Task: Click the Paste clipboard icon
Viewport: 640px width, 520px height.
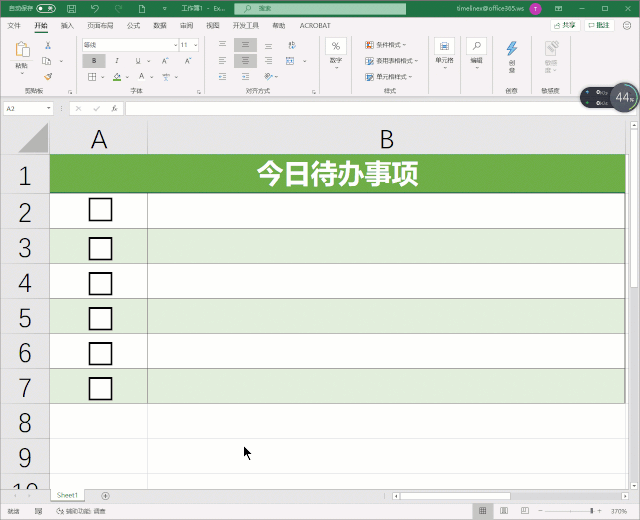Action: [22, 49]
